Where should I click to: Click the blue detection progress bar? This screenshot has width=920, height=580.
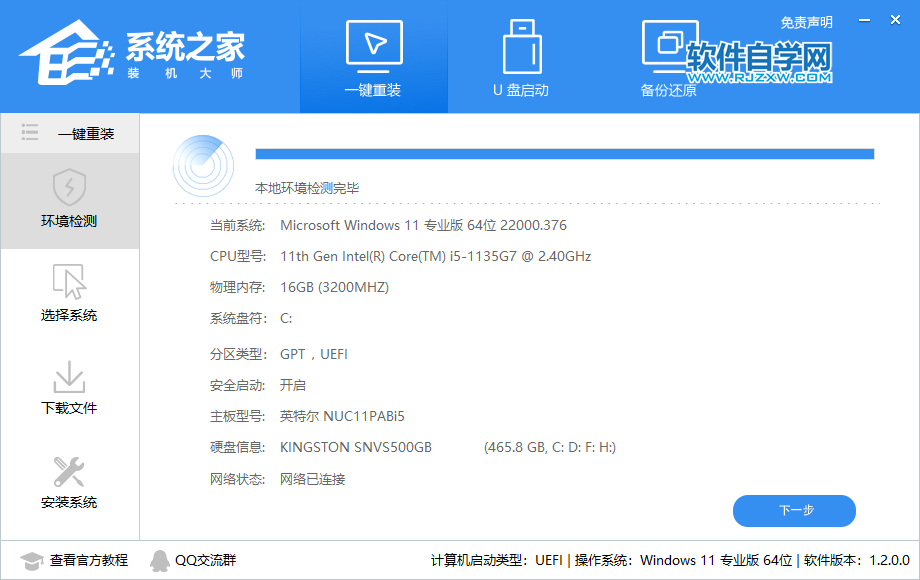point(564,154)
